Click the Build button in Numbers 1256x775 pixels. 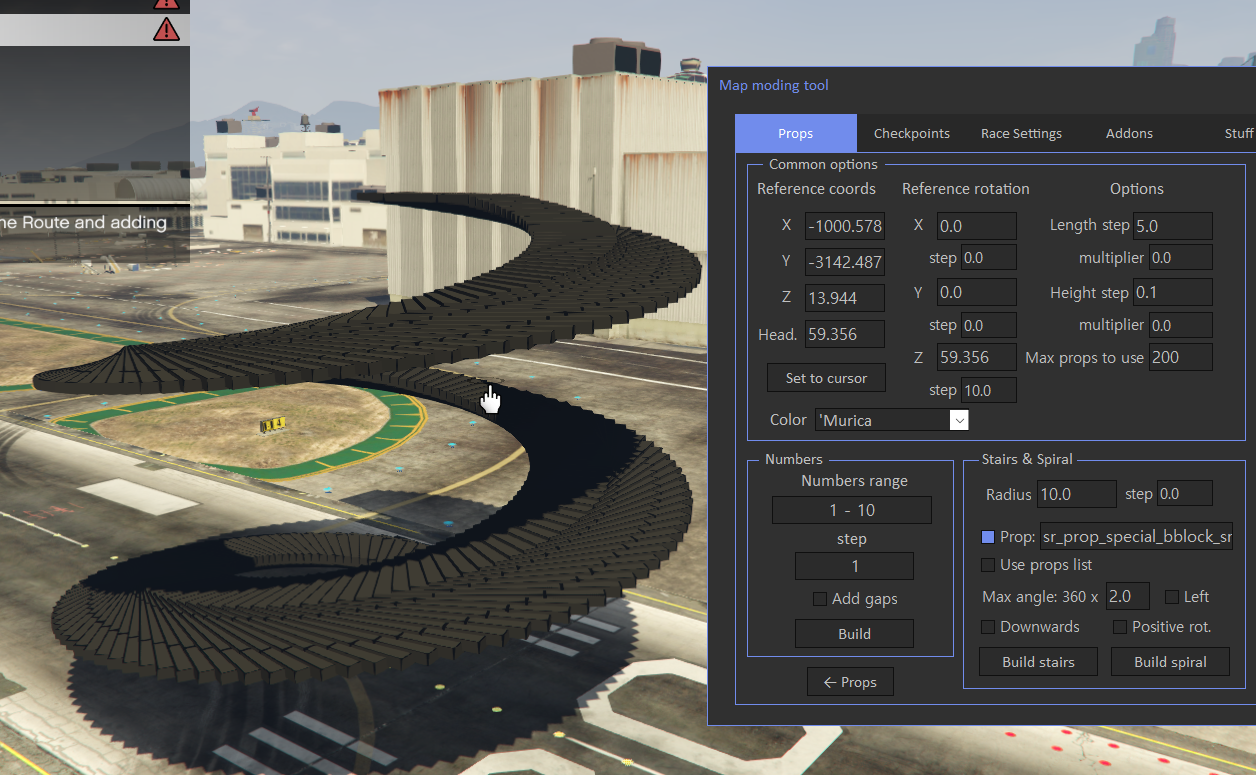click(854, 634)
